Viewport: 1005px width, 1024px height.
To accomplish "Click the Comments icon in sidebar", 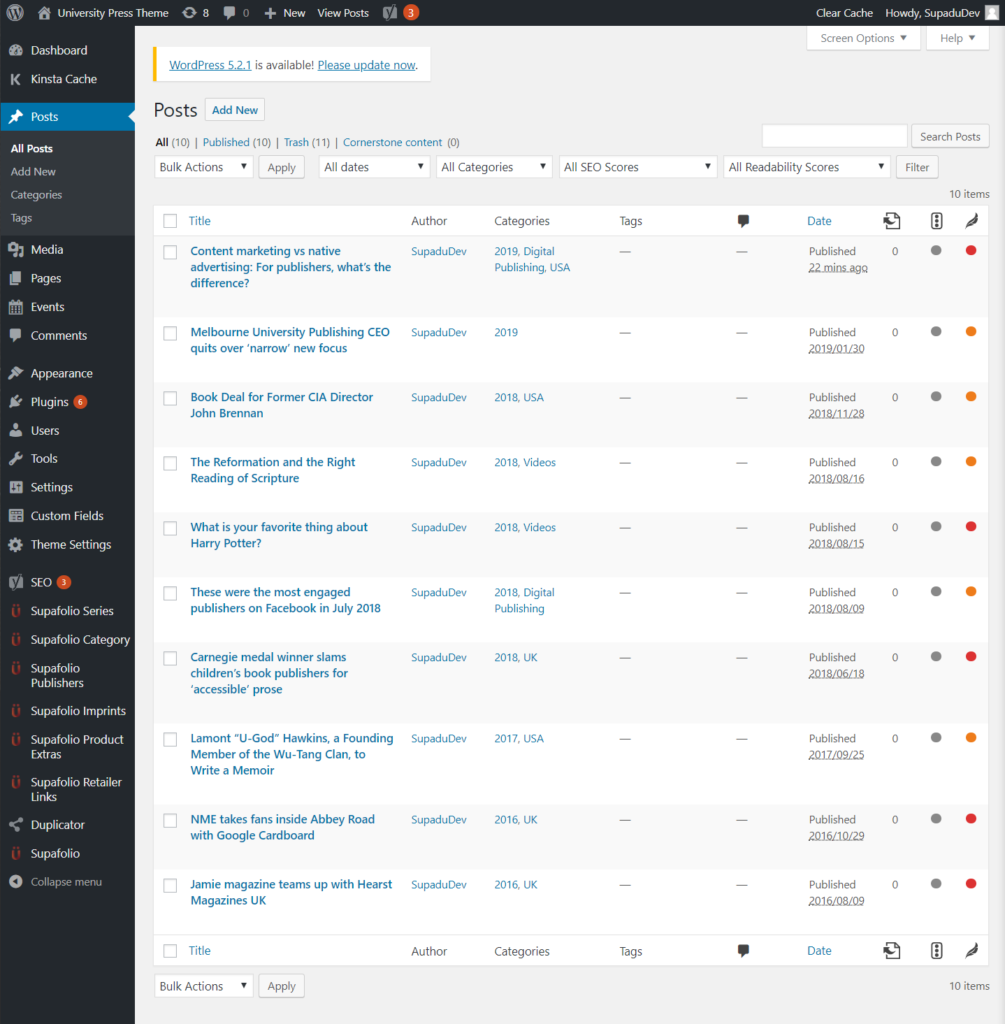I will click(x=16, y=335).
